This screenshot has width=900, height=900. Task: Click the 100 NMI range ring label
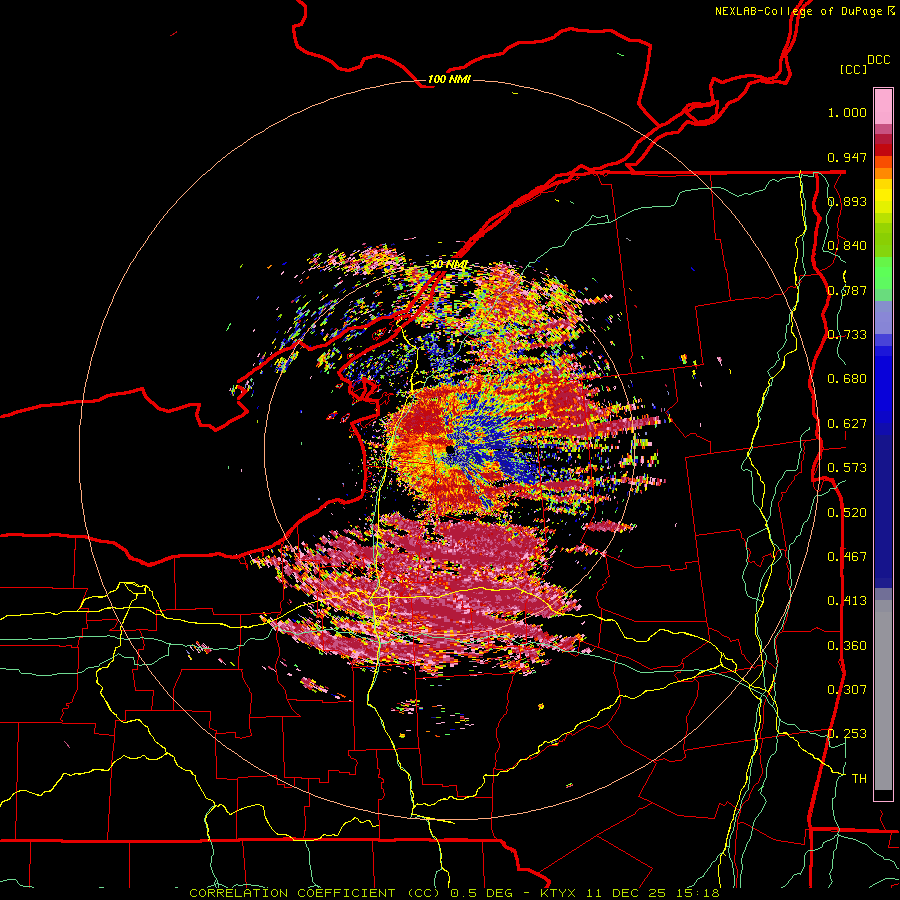(x=449, y=79)
